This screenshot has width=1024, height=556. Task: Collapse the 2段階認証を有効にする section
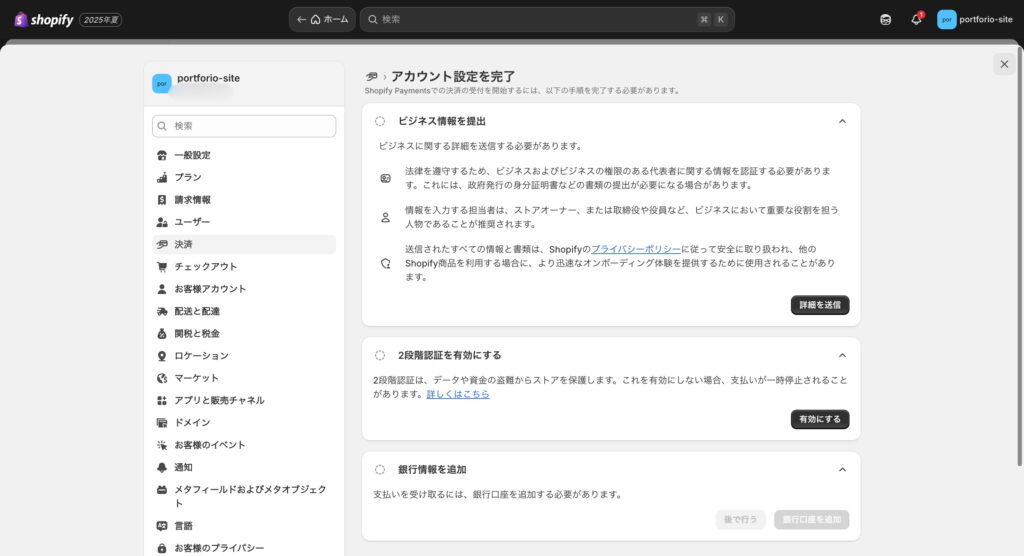pos(842,355)
